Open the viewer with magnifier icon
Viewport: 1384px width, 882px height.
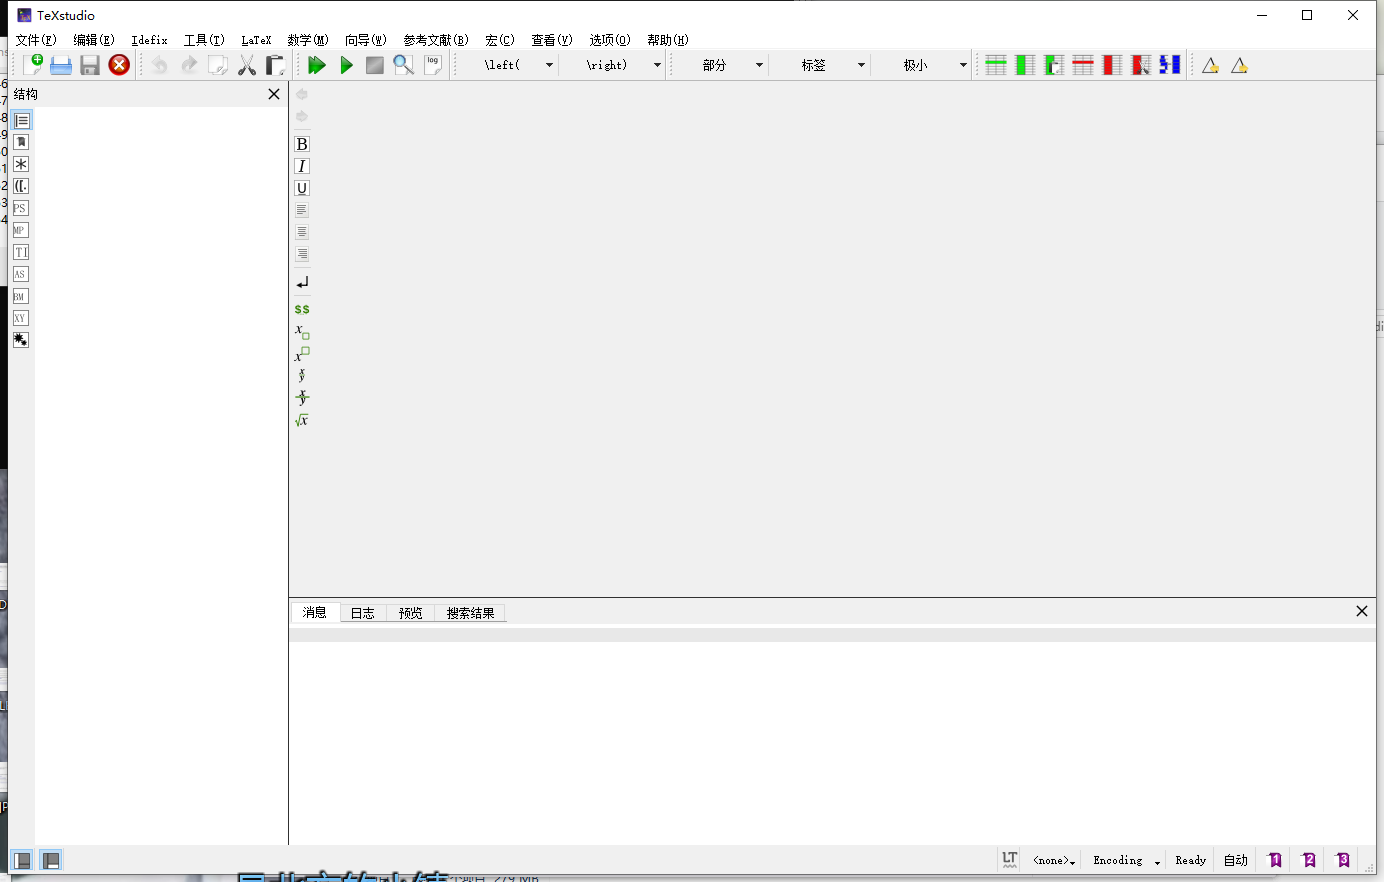click(x=404, y=65)
